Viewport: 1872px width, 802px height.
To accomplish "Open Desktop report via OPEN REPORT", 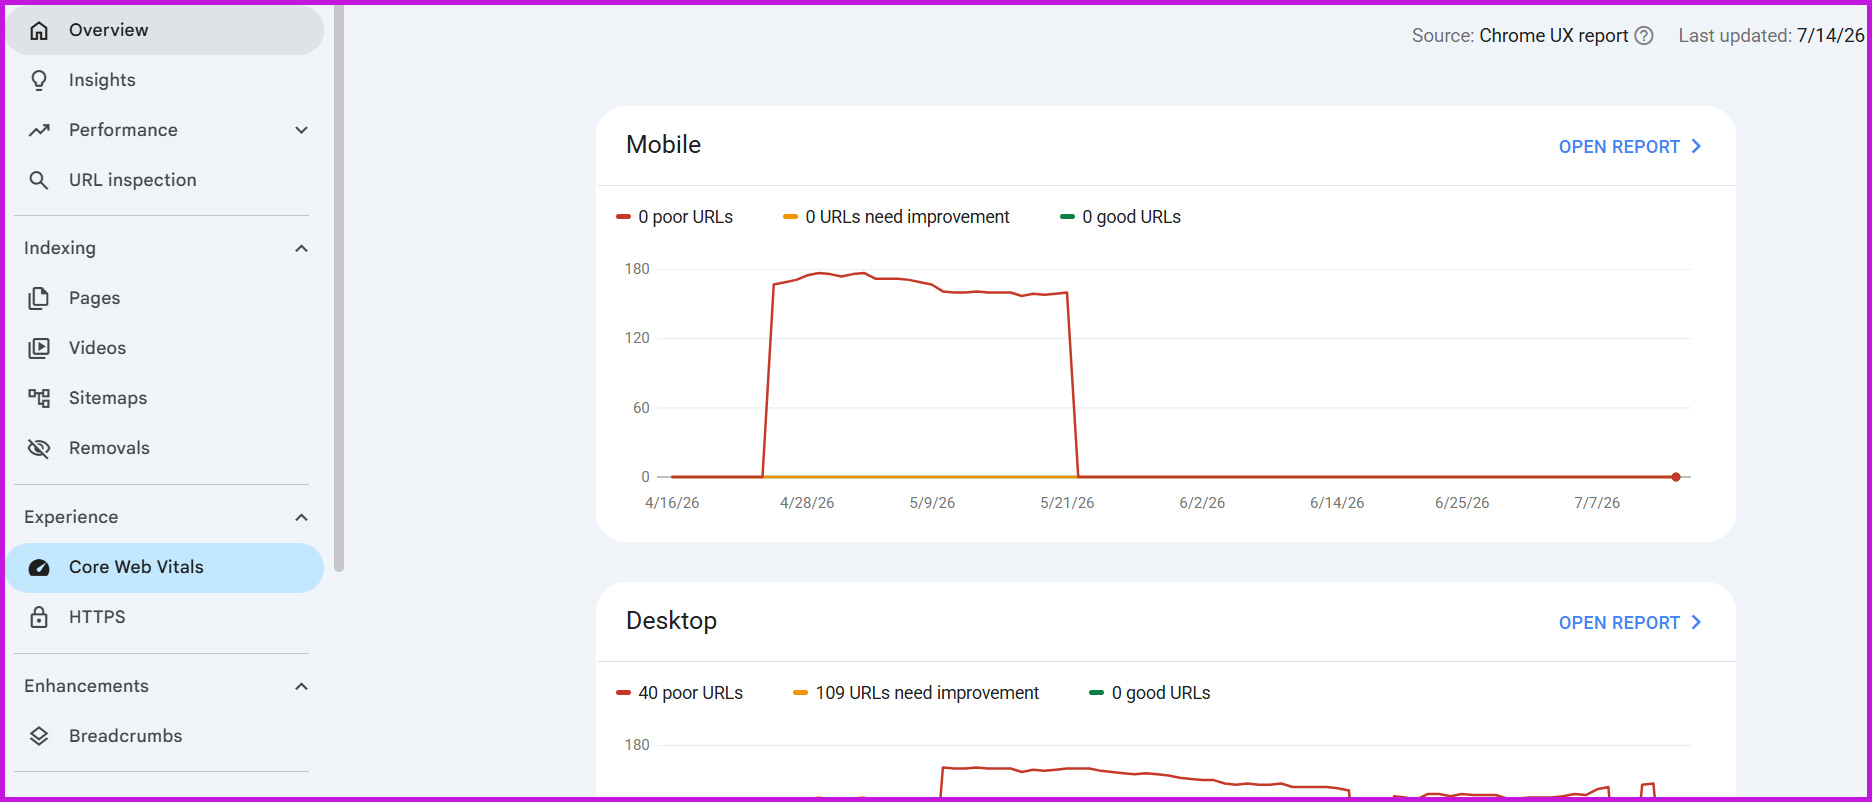I will (x=1630, y=623).
